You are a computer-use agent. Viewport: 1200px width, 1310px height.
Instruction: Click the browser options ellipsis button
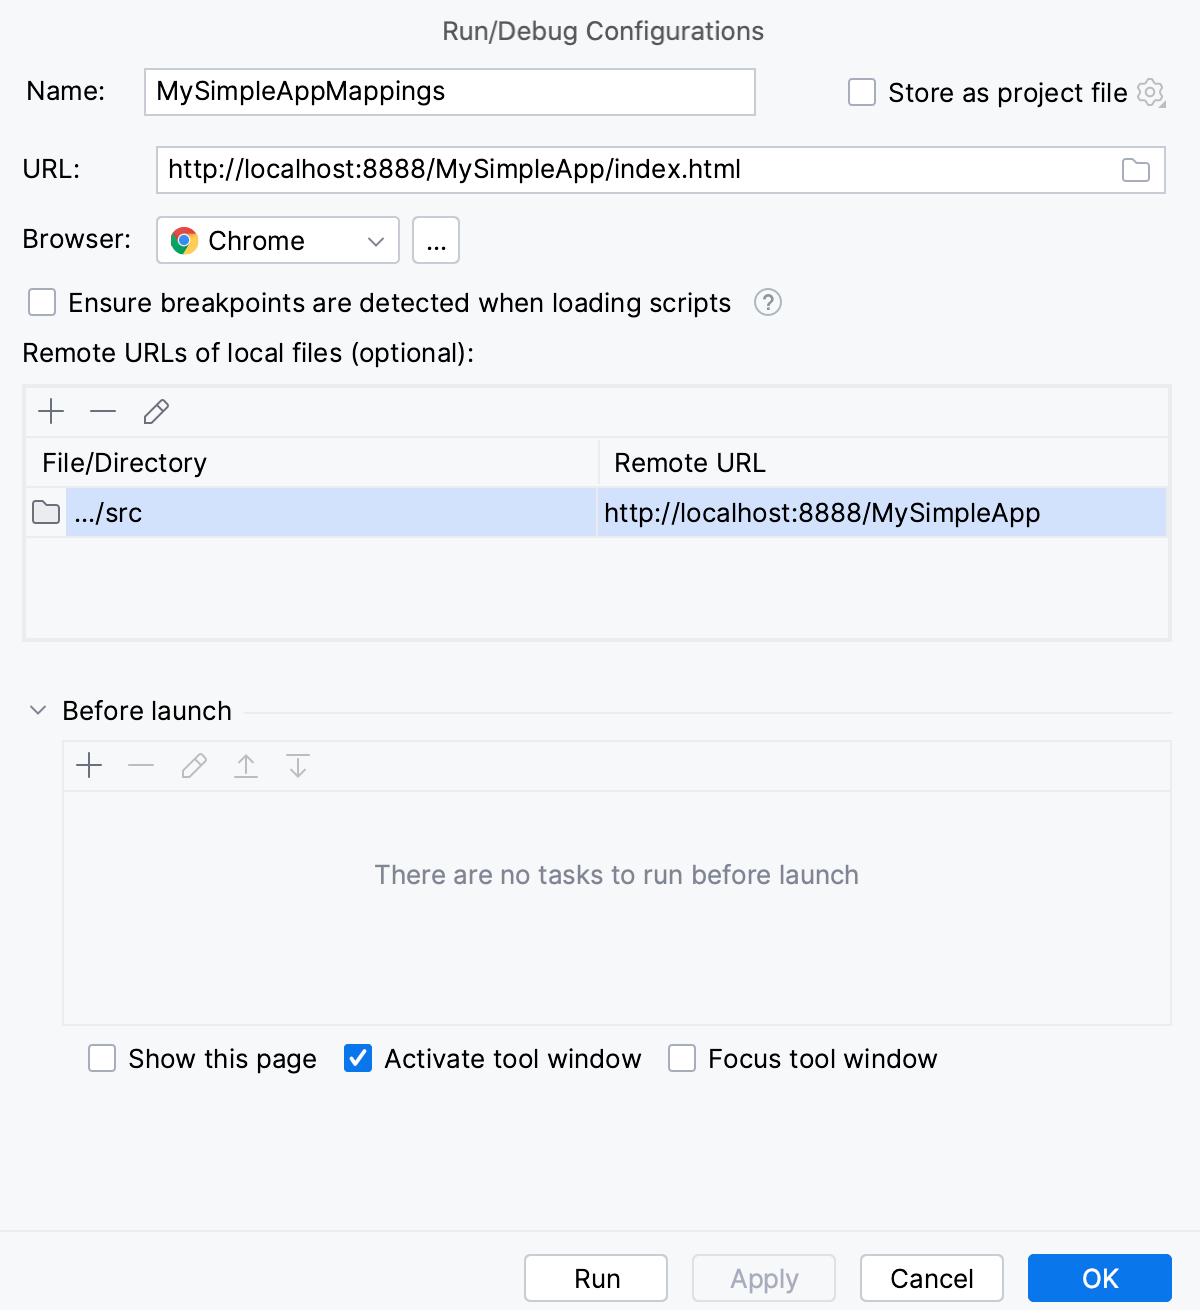click(435, 240)
